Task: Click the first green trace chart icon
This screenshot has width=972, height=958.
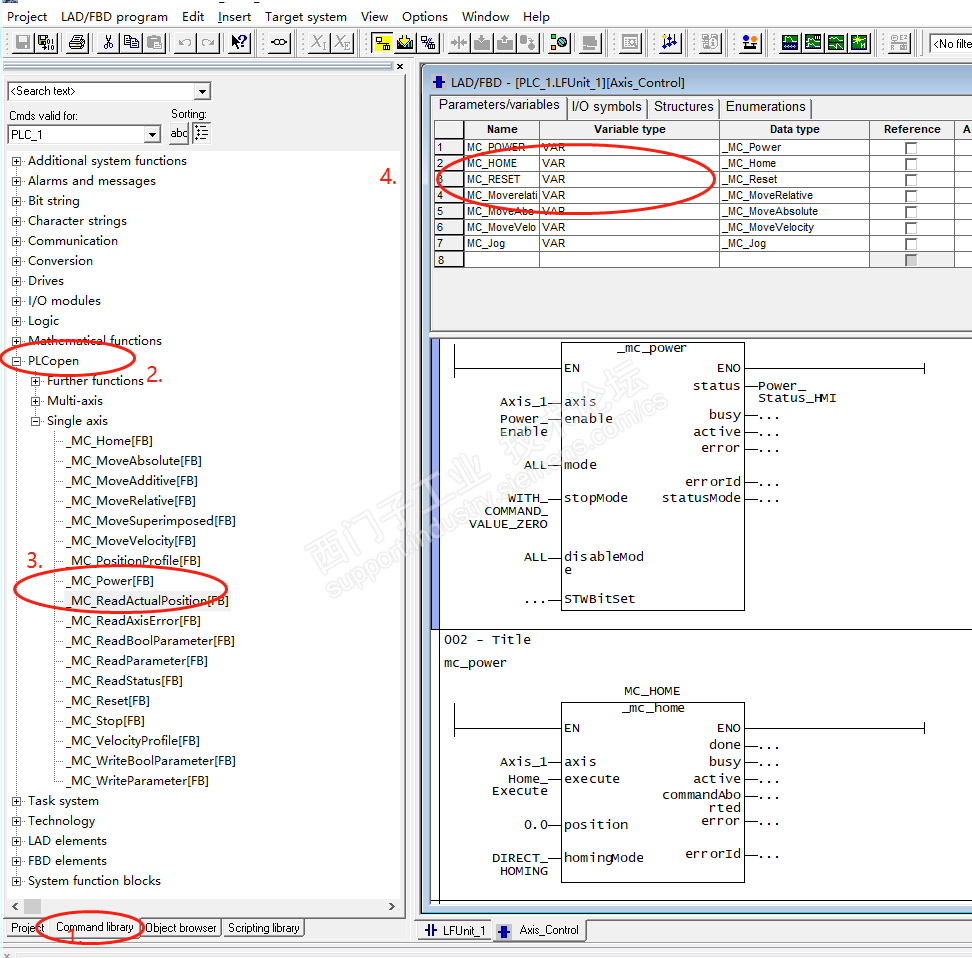Action: click(790, 43)
